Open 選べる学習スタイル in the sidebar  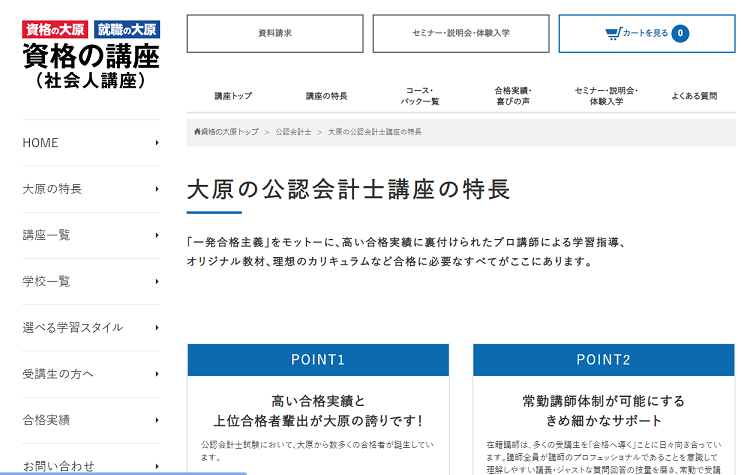coord(91,328)
